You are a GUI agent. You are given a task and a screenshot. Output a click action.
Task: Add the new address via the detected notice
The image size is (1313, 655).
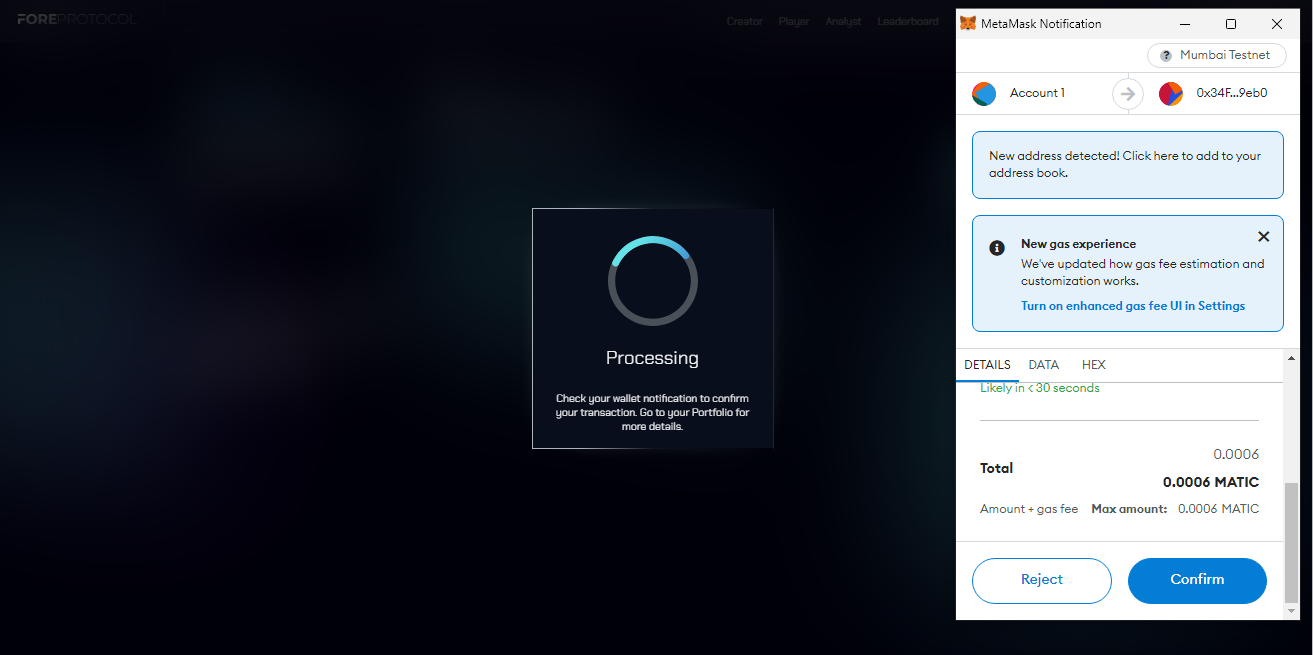point(1127,164)
